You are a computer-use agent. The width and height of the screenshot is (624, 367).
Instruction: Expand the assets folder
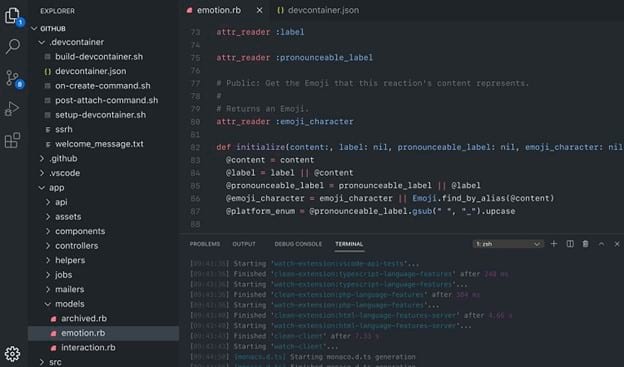click(x=48, y=217)
